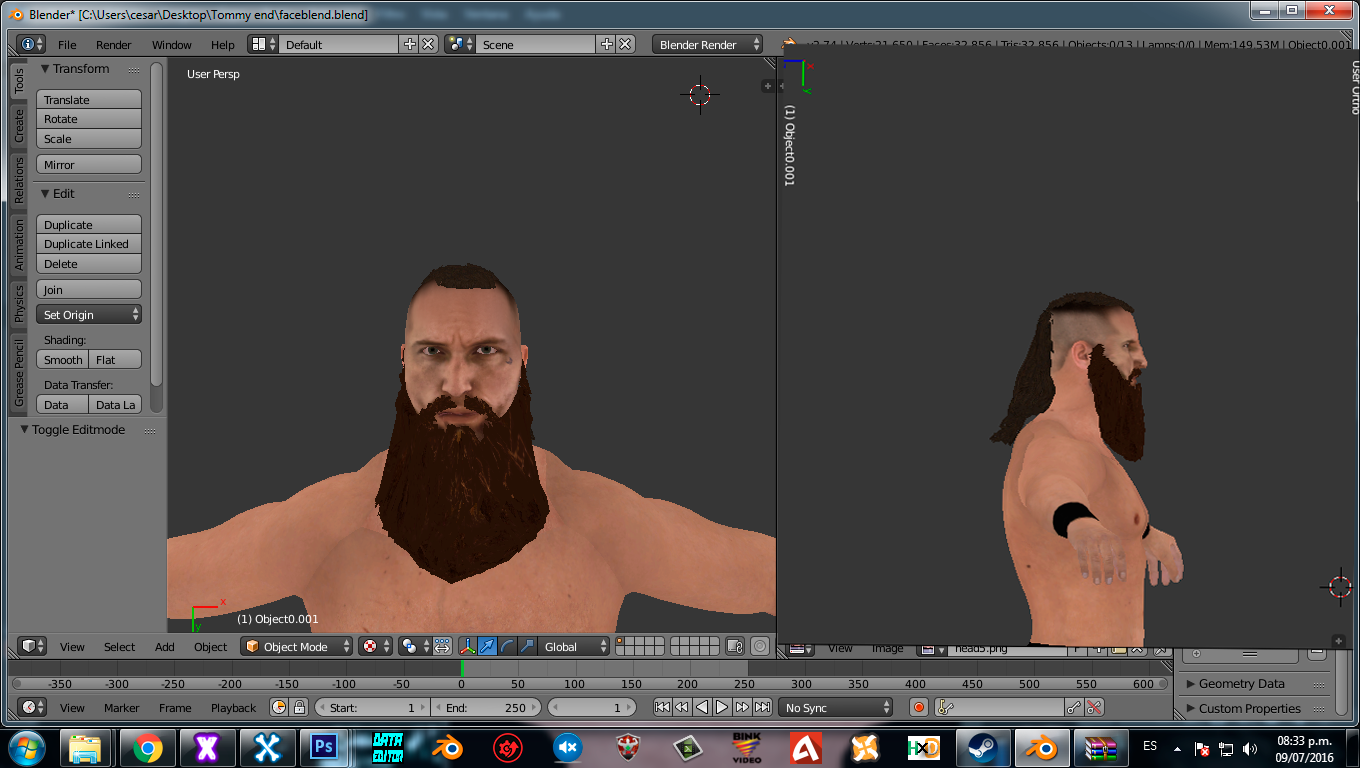Open the pivot point selector
This screenshot has width=1360, height=768.
coord(414,646)
